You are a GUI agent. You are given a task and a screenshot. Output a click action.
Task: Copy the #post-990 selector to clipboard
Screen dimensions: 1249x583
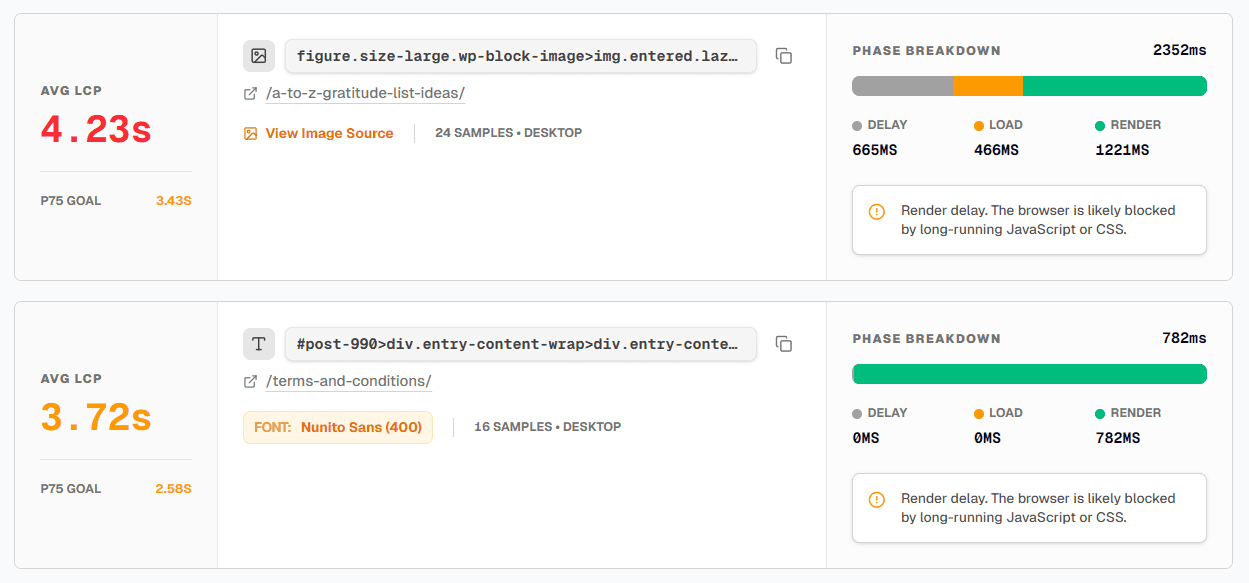[784, 345]
